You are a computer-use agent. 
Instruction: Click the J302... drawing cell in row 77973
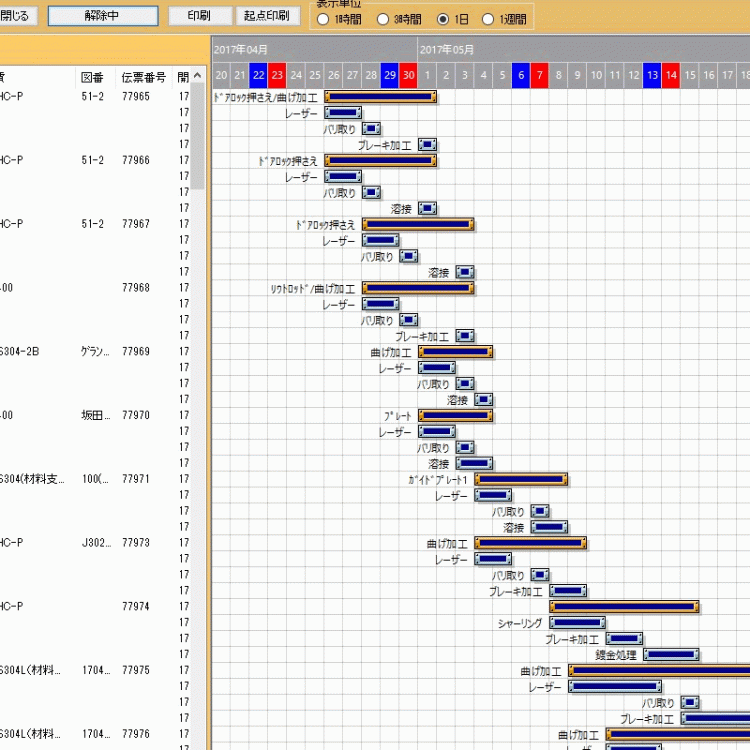96,542
